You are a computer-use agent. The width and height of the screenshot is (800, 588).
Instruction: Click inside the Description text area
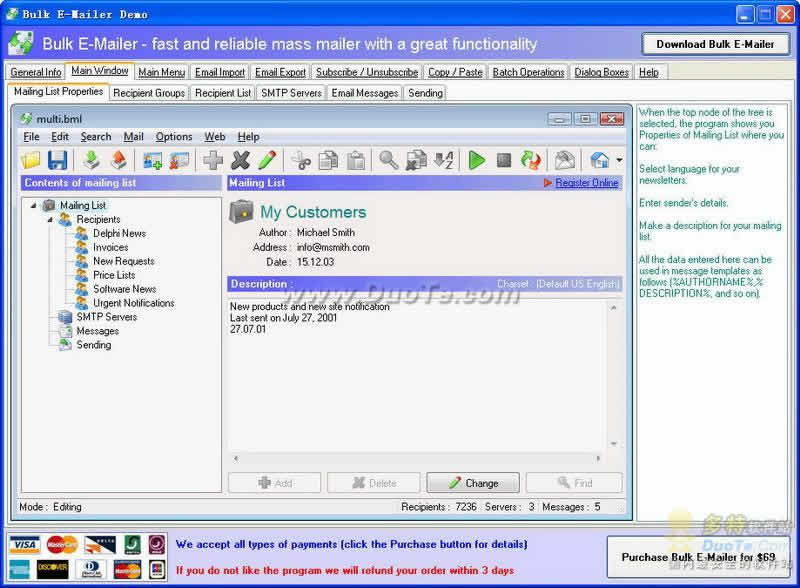(x=417, y=375)
